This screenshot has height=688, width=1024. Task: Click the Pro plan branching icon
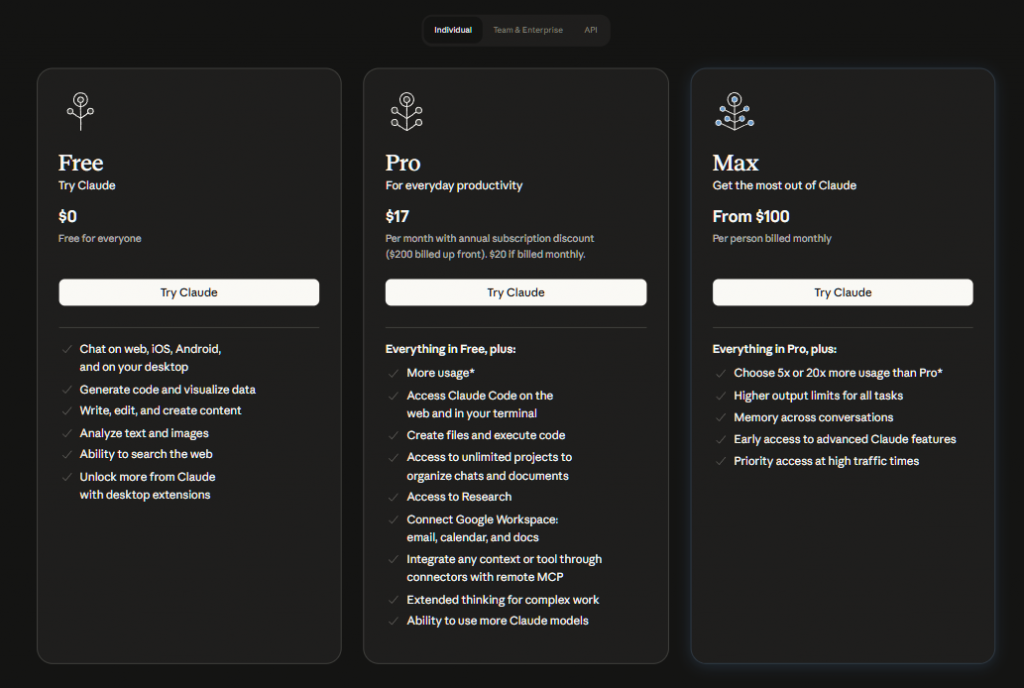pos(406,111)
